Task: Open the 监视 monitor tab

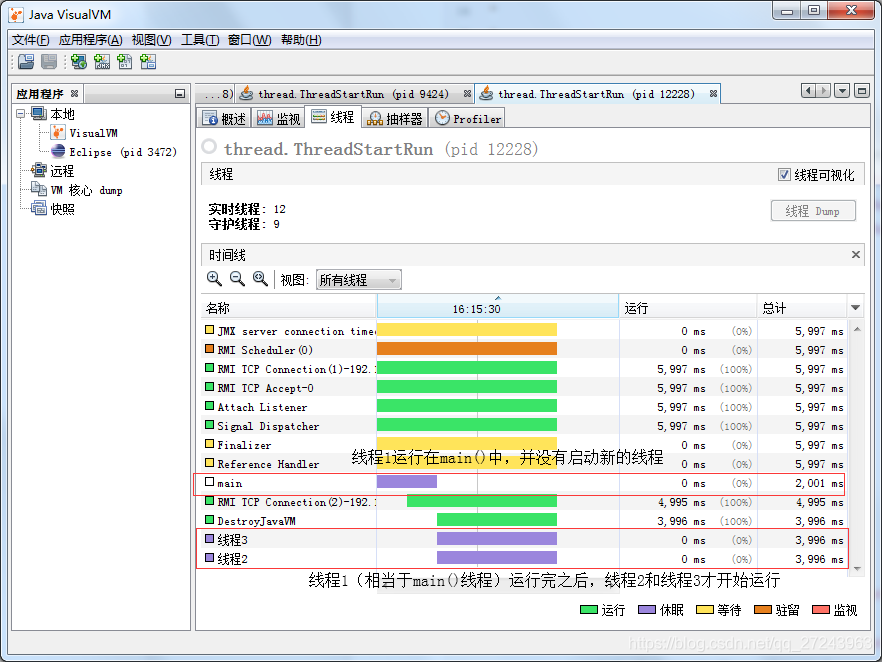Action: (280, 119)
